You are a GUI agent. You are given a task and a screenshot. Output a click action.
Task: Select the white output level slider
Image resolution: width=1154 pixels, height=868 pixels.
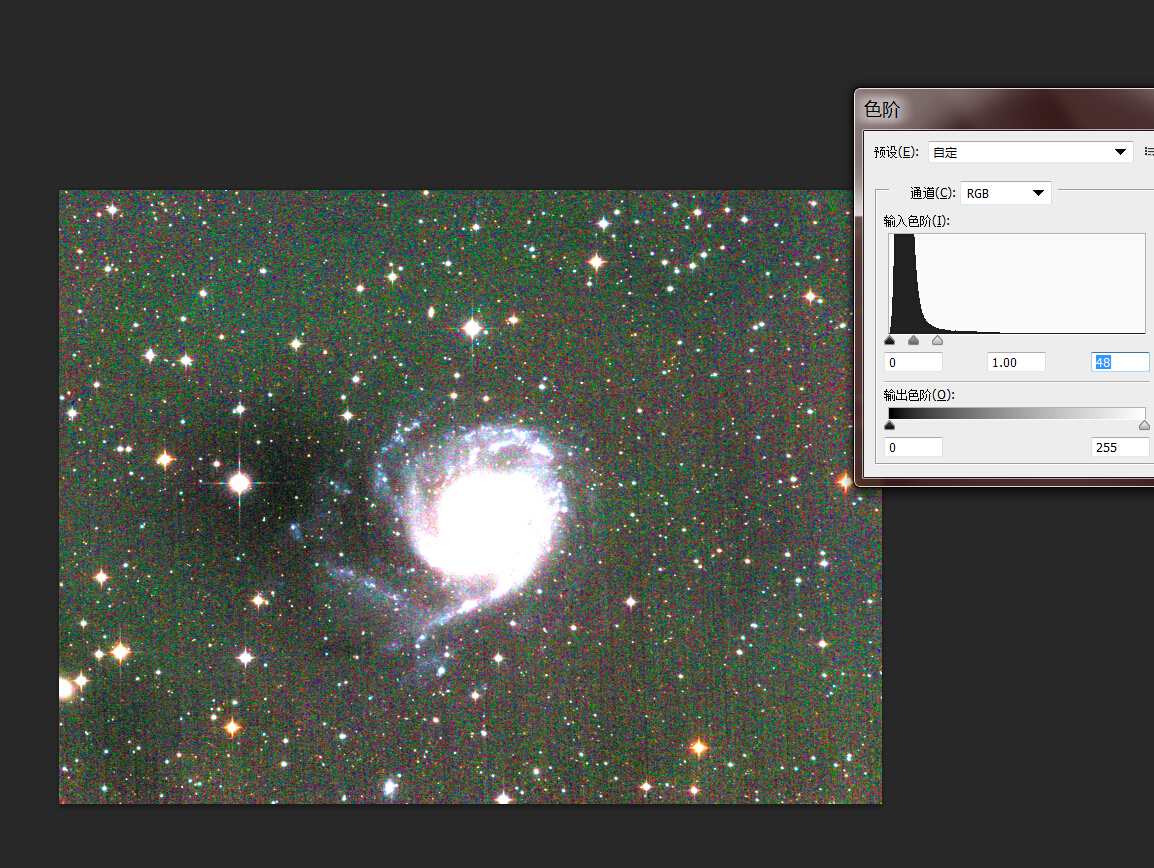[1144, 426]
